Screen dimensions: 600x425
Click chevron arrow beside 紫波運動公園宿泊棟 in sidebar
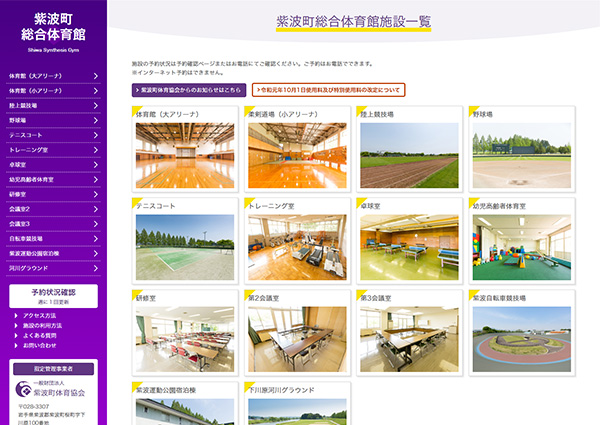(x=96, y=254)
